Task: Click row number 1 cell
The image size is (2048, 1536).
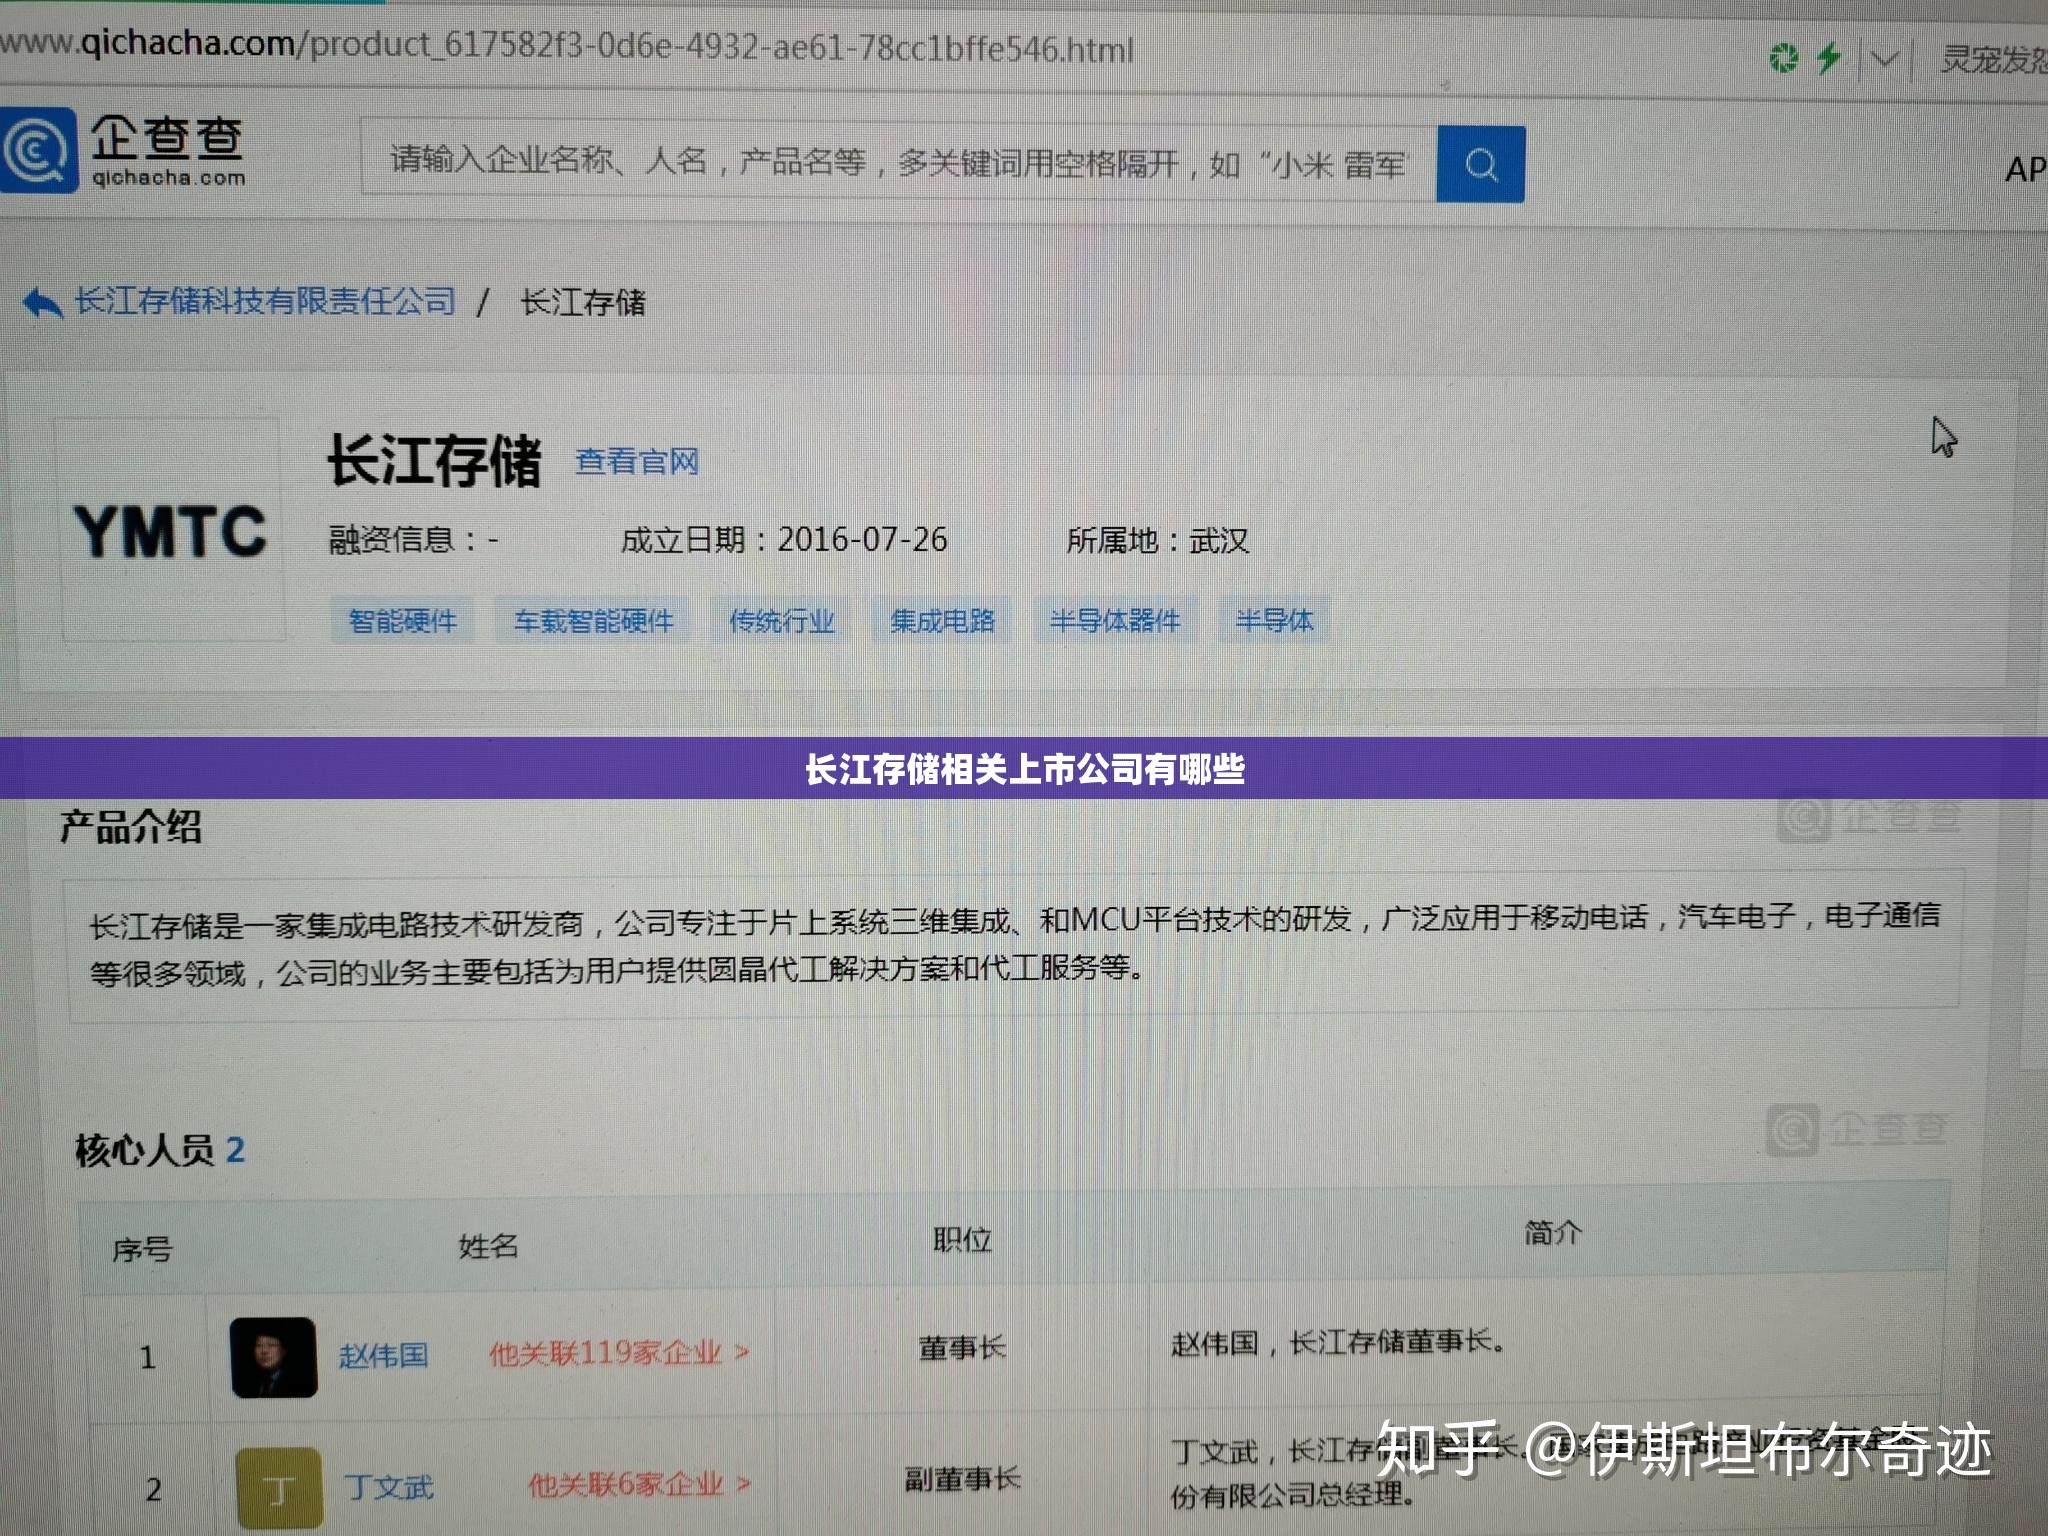Action: (148, 1357)
